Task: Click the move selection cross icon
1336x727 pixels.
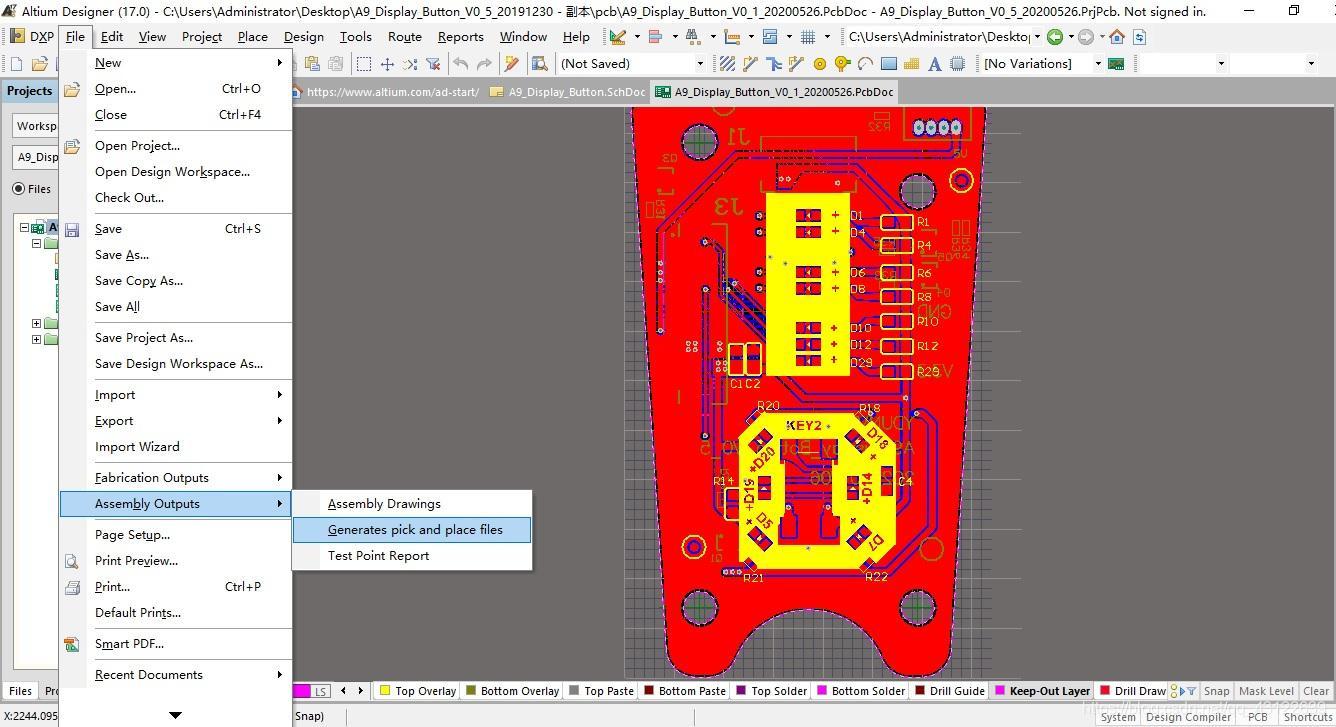Action: 387,64
